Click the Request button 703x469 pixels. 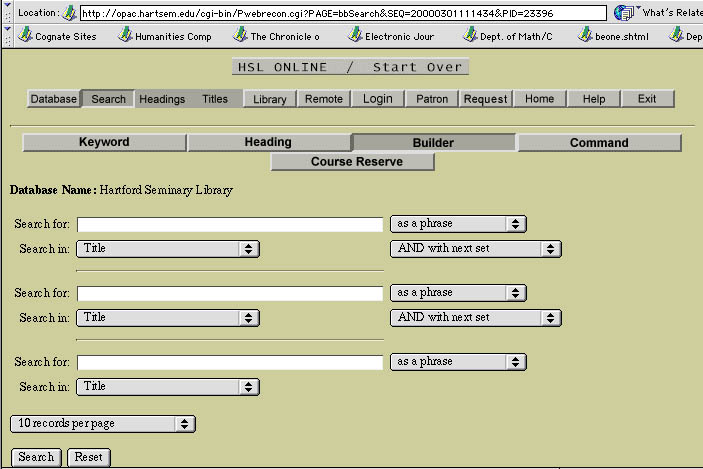click(485, 99)
